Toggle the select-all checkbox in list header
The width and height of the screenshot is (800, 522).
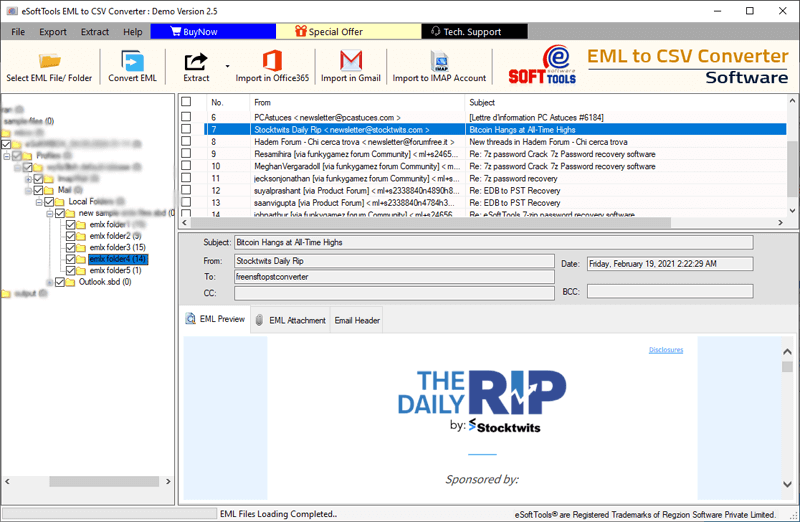tap(186, 102)
